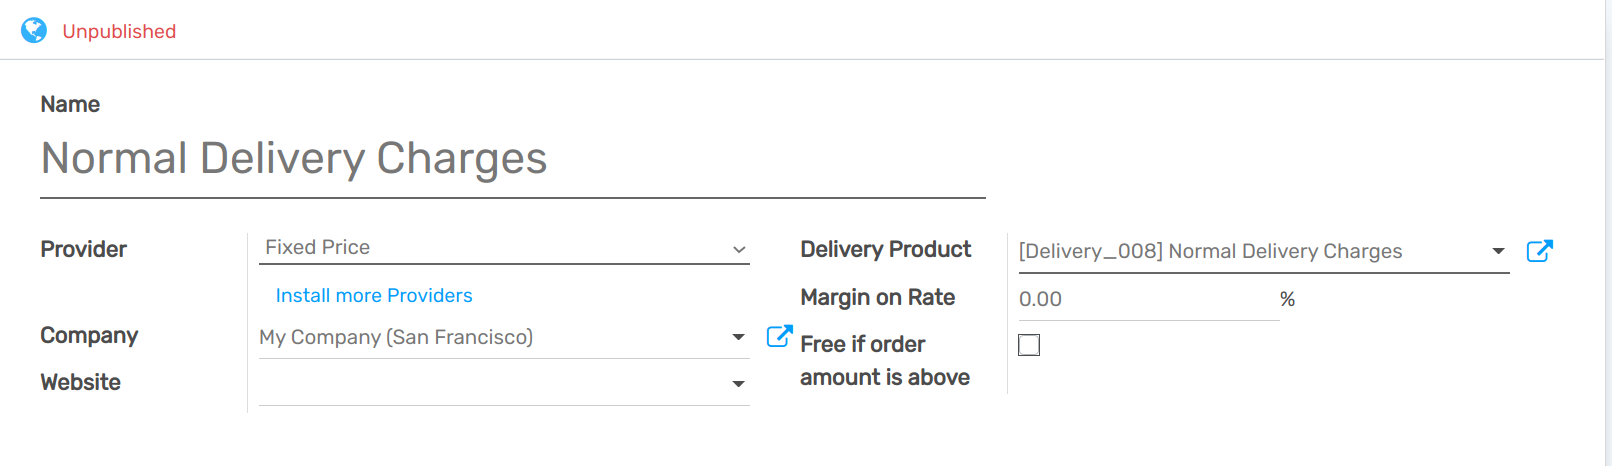Toggle the Unpublished website status text
The height and width of the screenshot is (466, 1612).
click(x=119, y=31)
